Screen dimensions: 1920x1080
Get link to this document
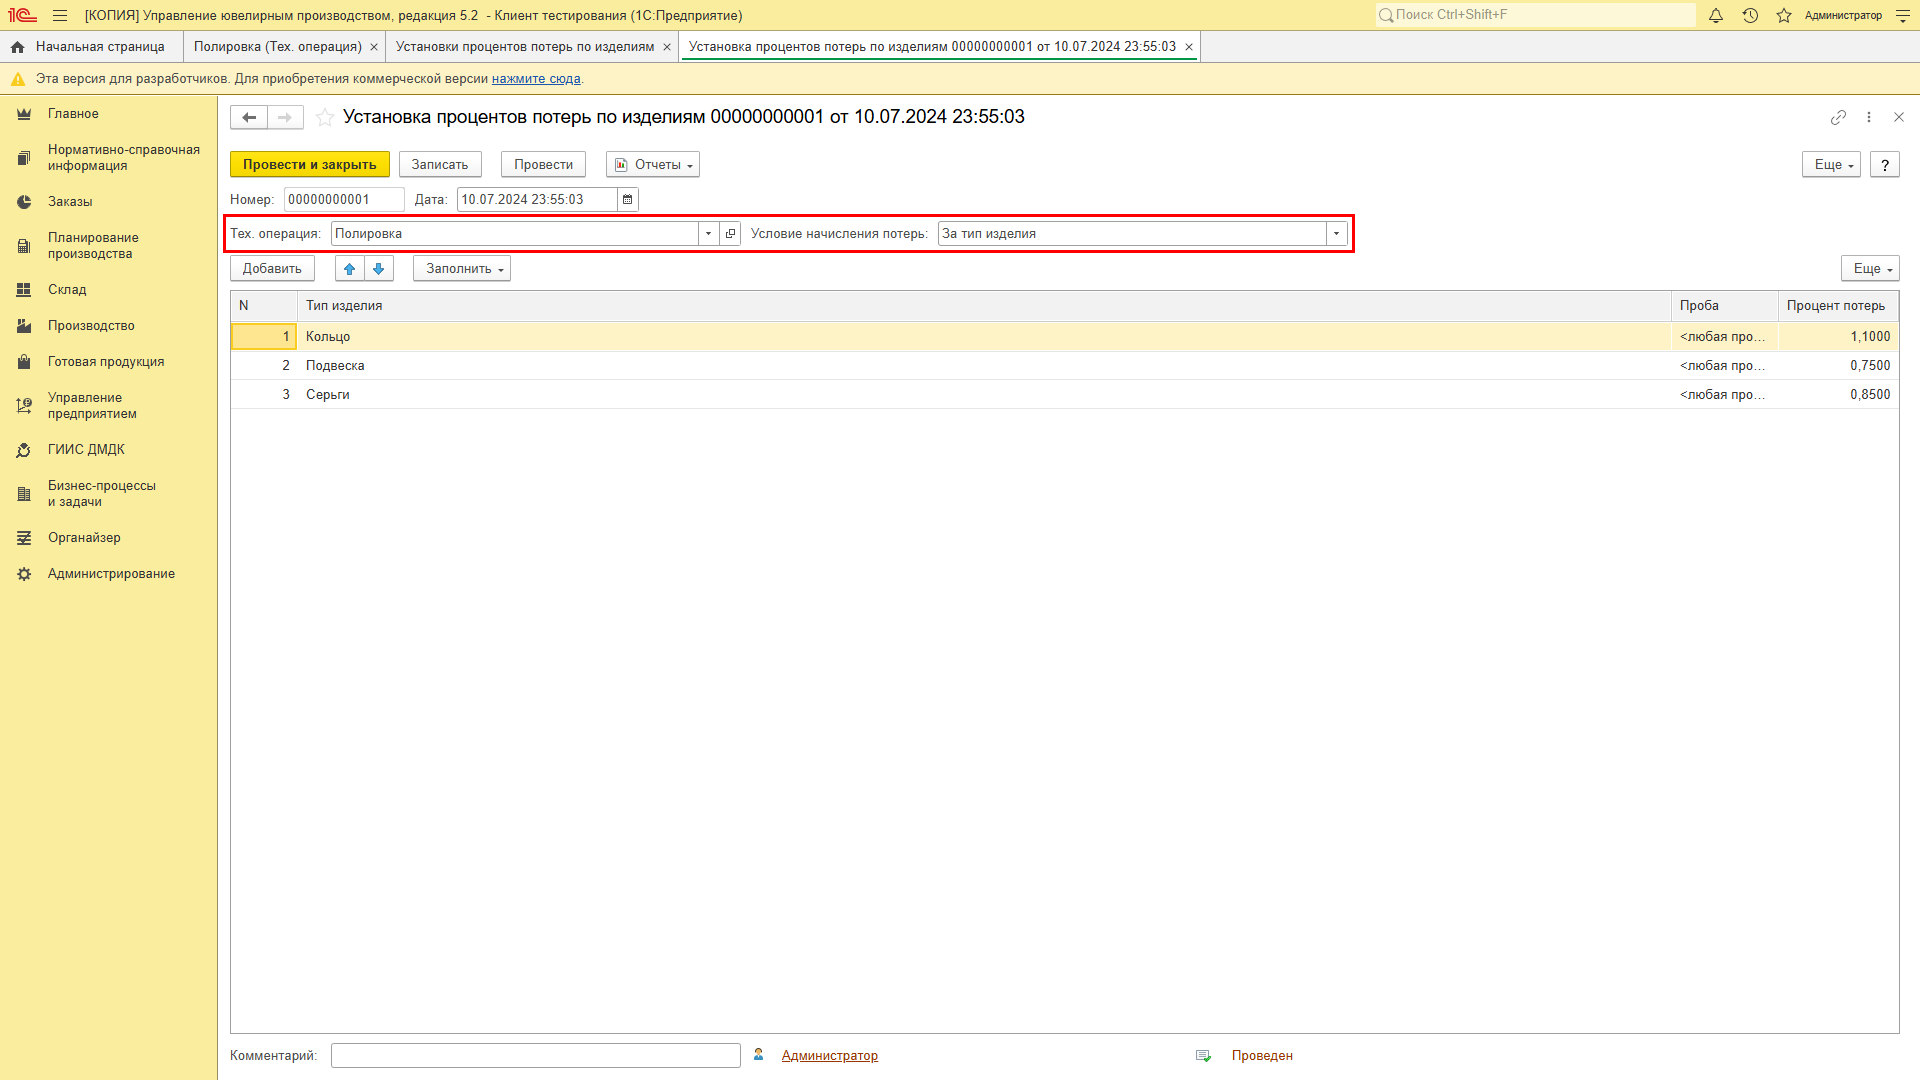pyautogui.click(x=1838, y=117)
